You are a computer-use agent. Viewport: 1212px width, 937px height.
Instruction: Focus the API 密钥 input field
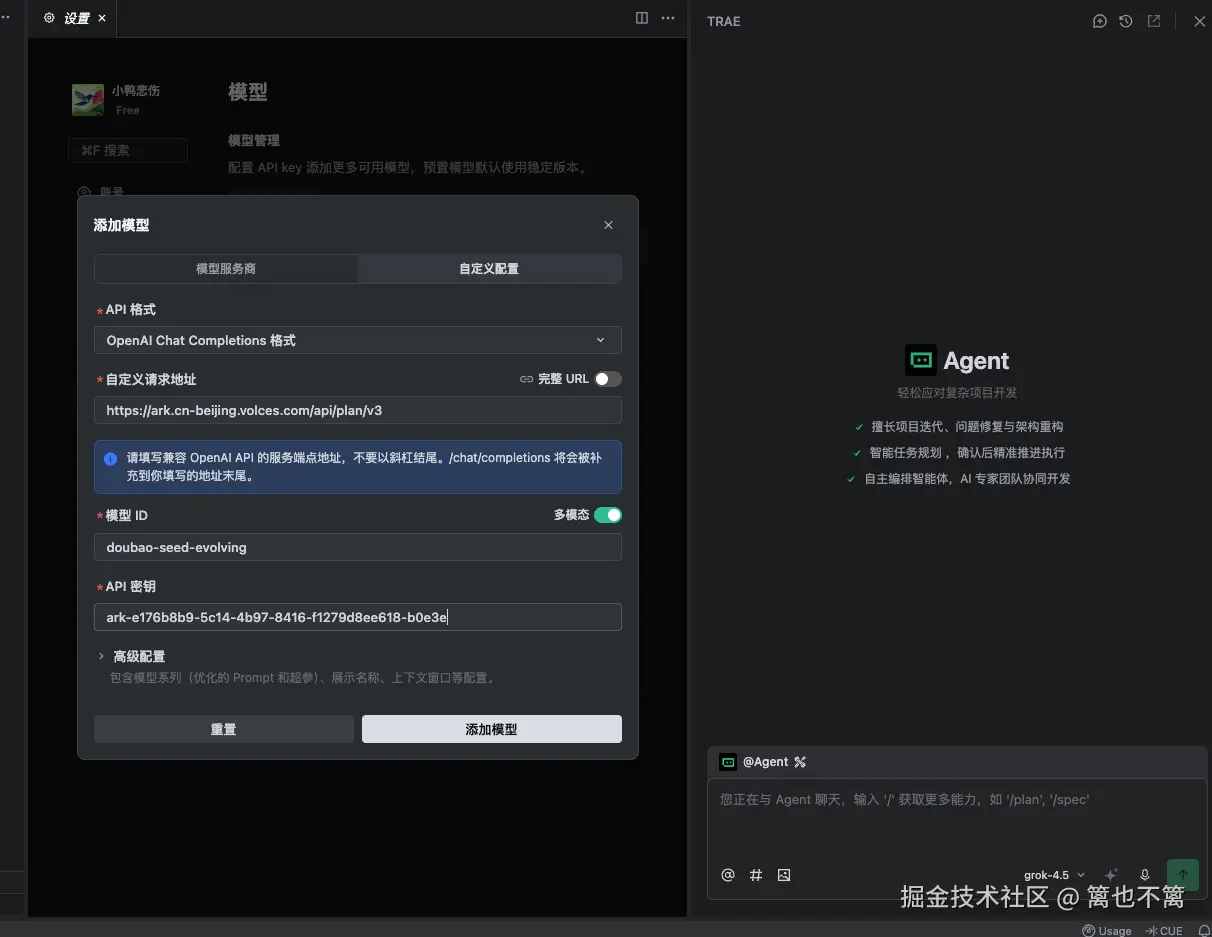(x=358, y=617)
